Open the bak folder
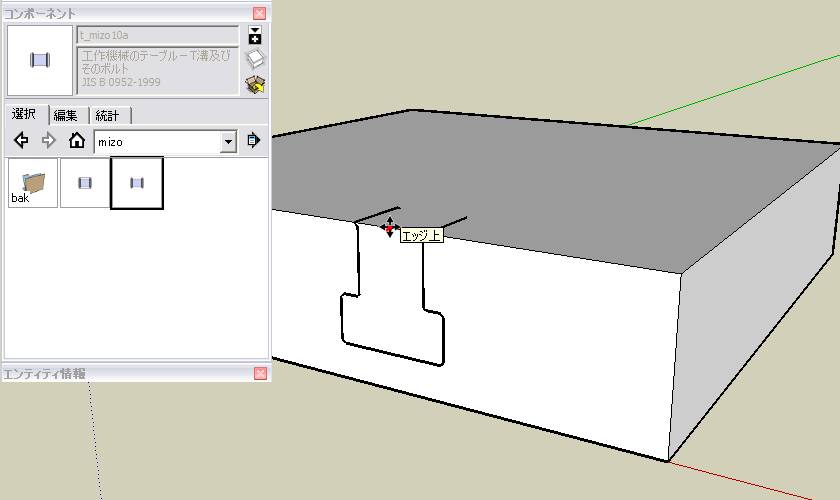 click(33, 183)
